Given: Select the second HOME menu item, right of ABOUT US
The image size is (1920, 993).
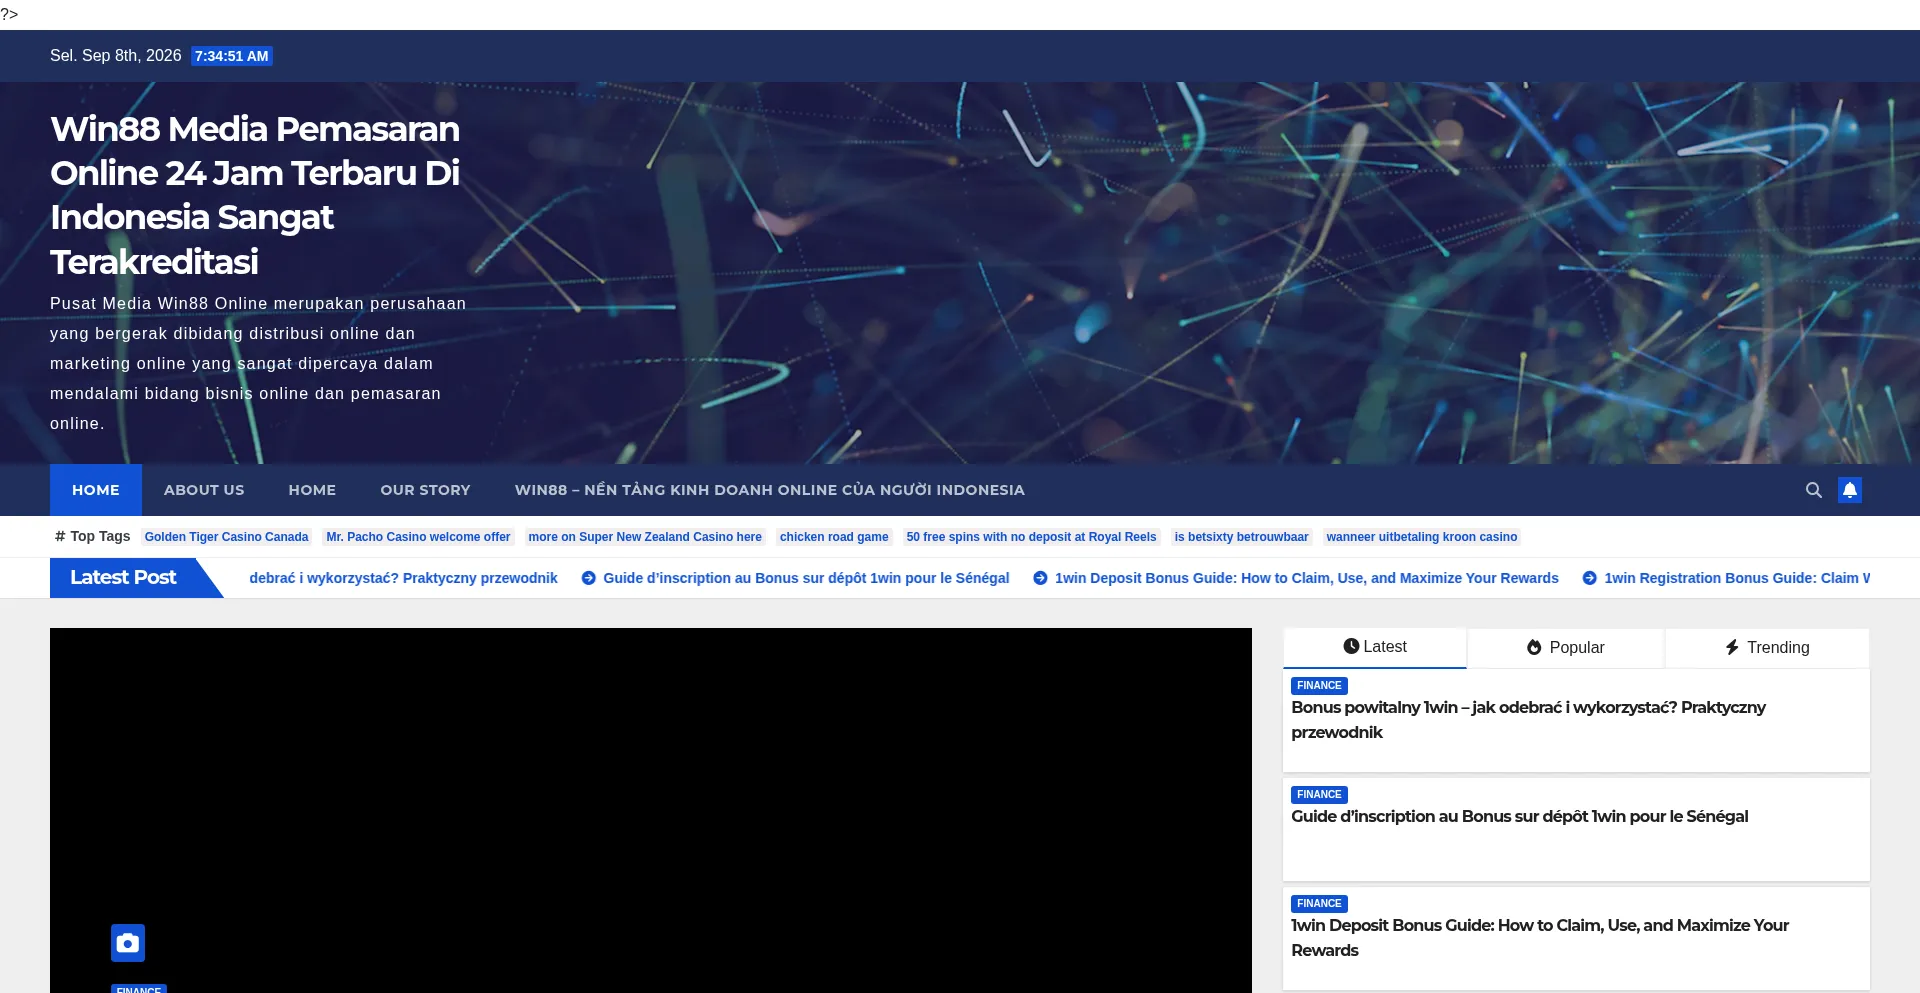Looking at the screenshot, I should (x=312, y=490).
